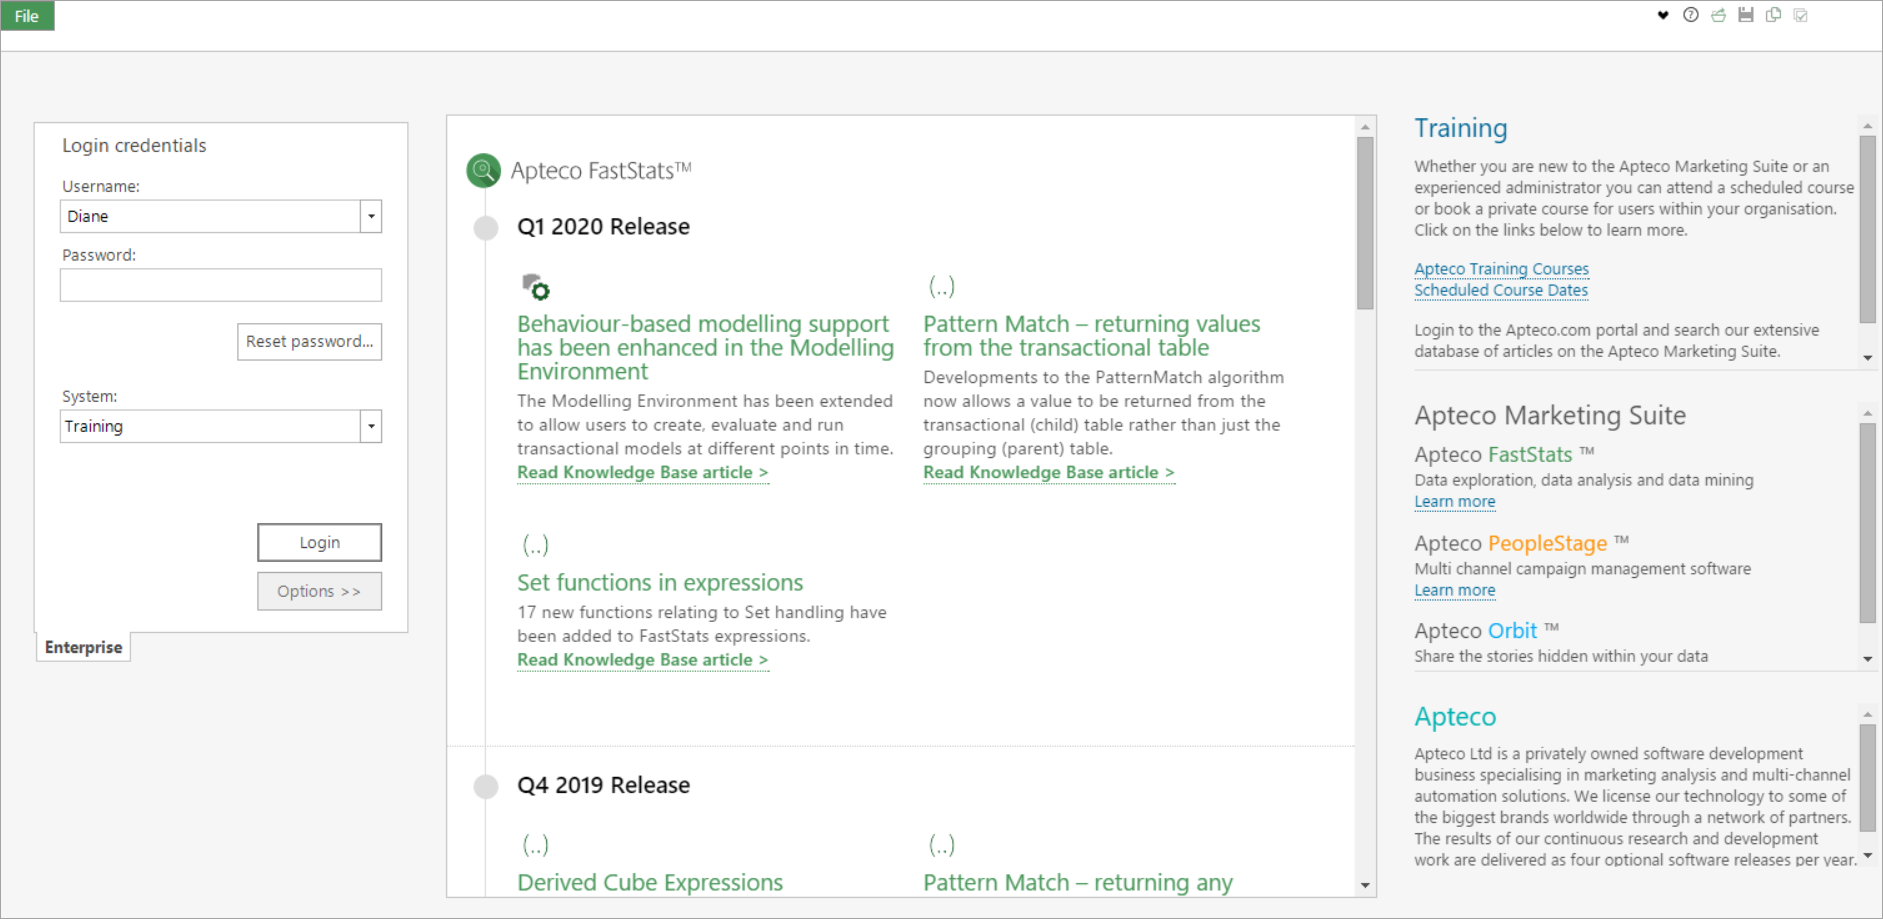Image resolution: width=1883 pixels, height=919 pixels.
Task: Open the Pattern Match returning any heading
Action: pos(1078,883)
